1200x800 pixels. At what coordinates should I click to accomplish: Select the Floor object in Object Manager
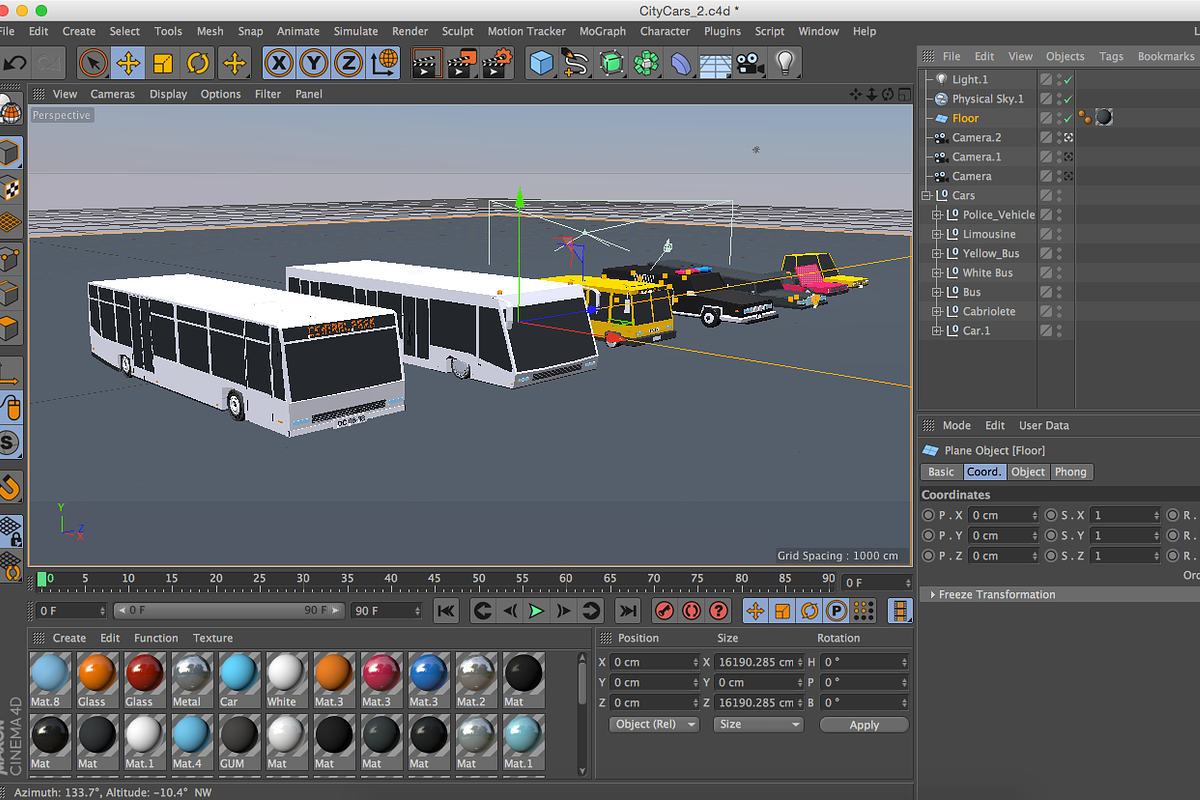pos(965,118)
